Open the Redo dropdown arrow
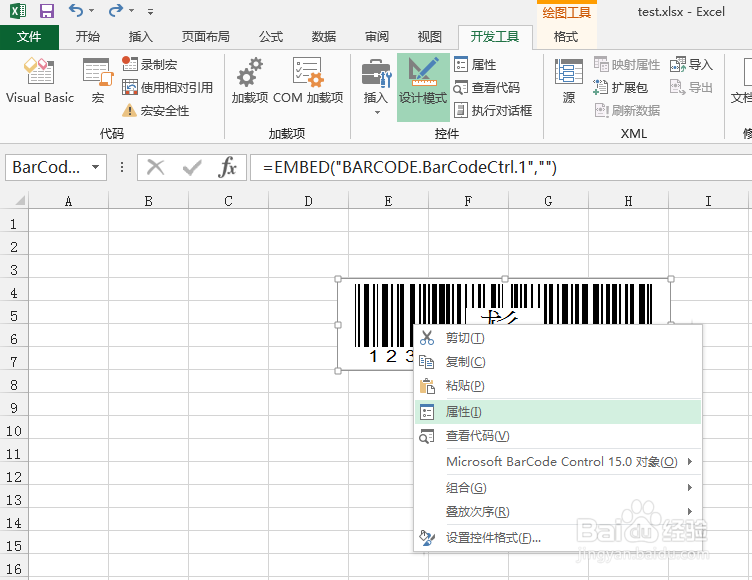 [x=131, y=11]
